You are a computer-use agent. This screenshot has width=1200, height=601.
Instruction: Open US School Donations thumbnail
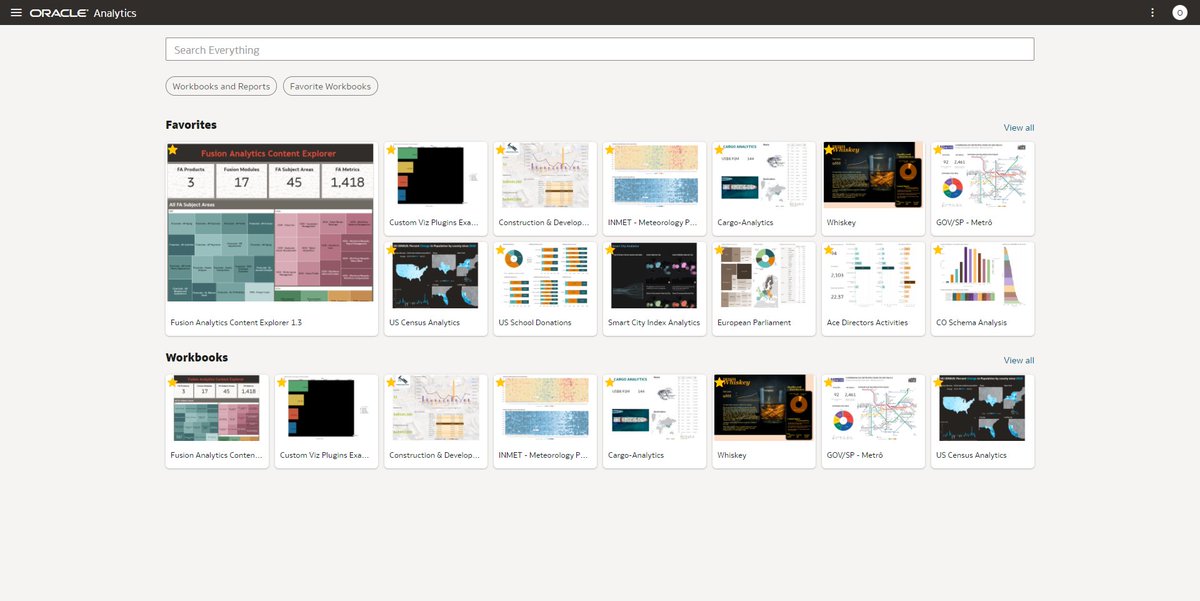point(545,275)
